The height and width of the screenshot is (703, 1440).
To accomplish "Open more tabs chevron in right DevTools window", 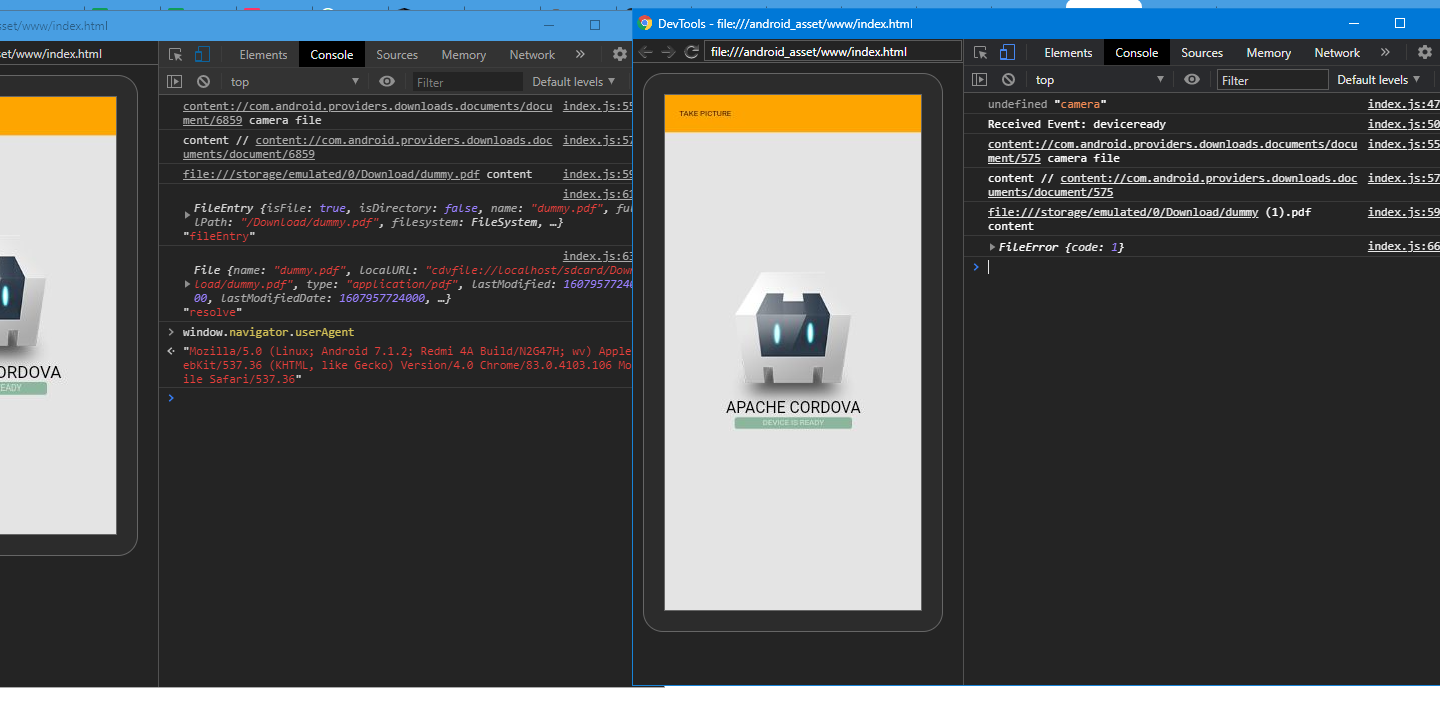I will click(1385, 53).
